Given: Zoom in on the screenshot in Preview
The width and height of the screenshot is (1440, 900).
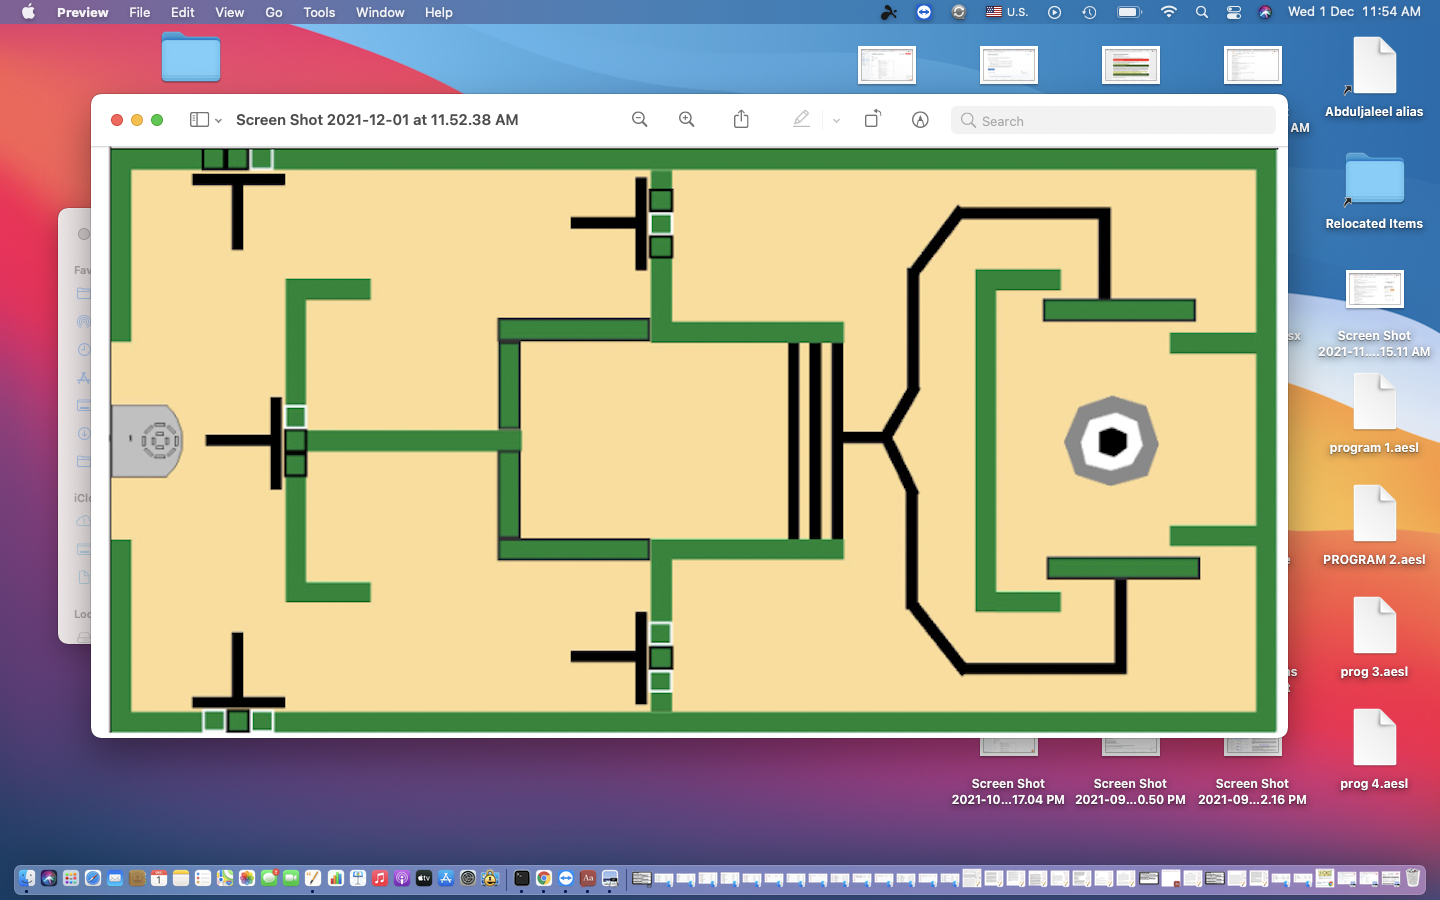Looking at the screenshot, I should (687, 119).
